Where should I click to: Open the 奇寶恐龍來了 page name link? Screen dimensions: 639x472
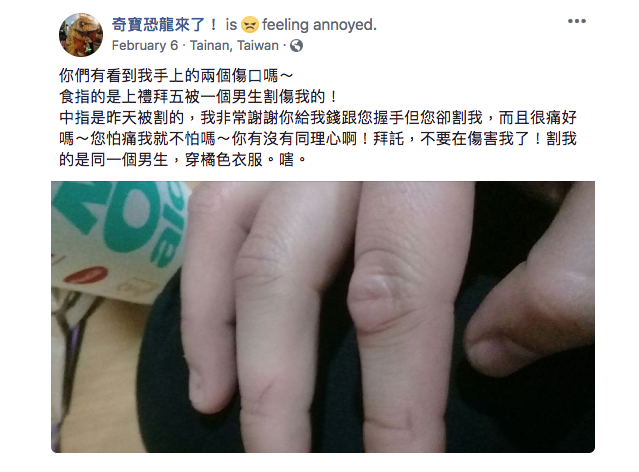click(165, 25)
